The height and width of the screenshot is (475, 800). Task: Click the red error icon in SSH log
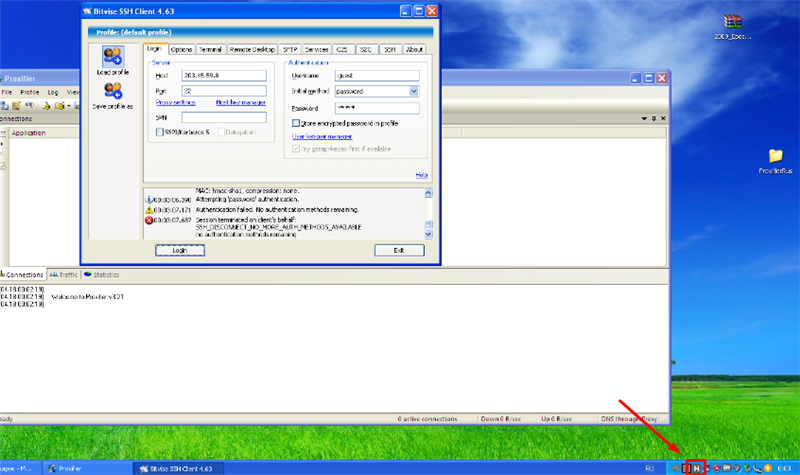149,220
